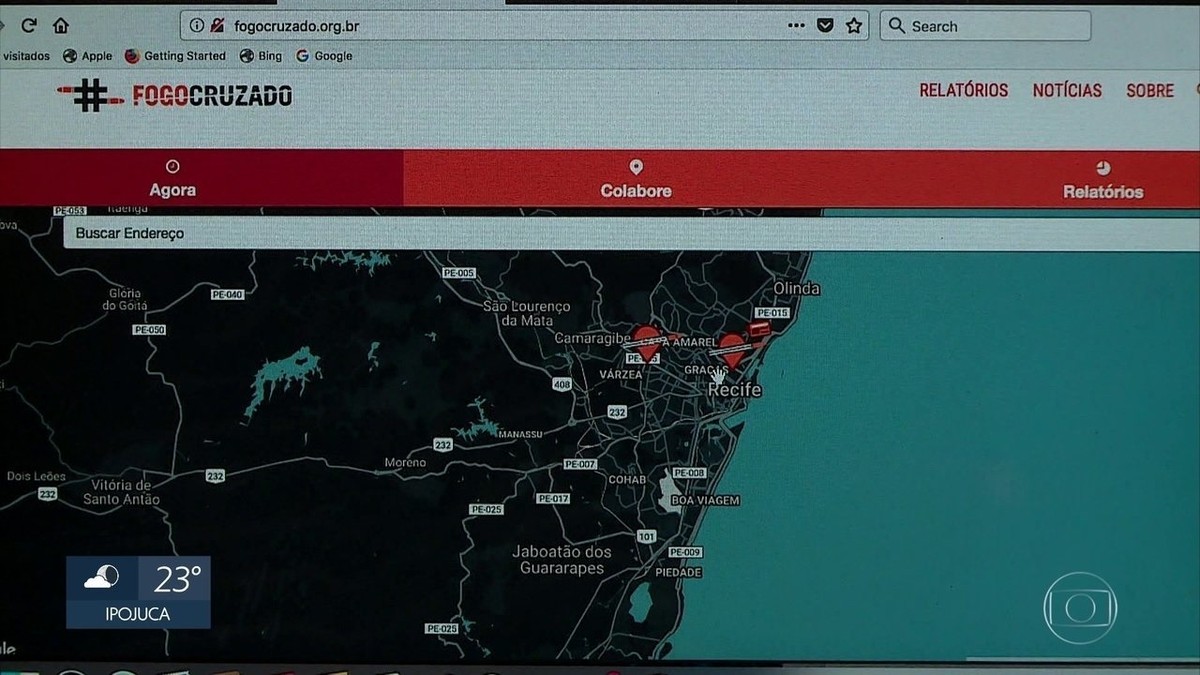Open the site information icon in address bar

point(196,26)
